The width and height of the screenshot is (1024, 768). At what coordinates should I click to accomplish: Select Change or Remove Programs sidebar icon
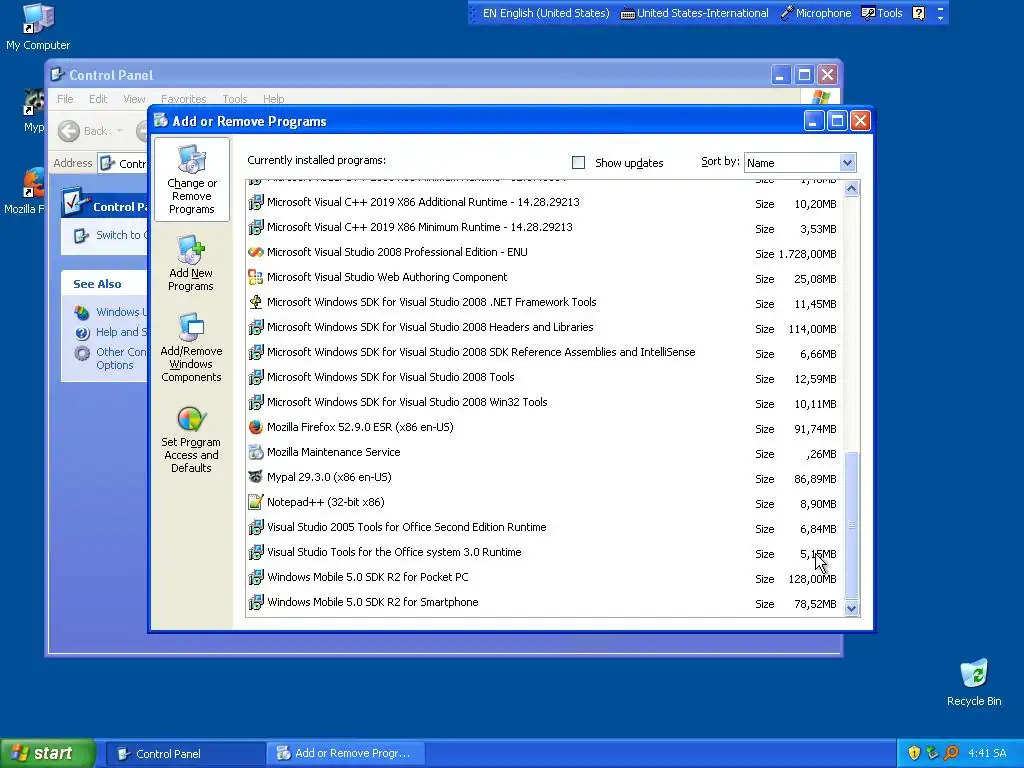coord(191,180)
